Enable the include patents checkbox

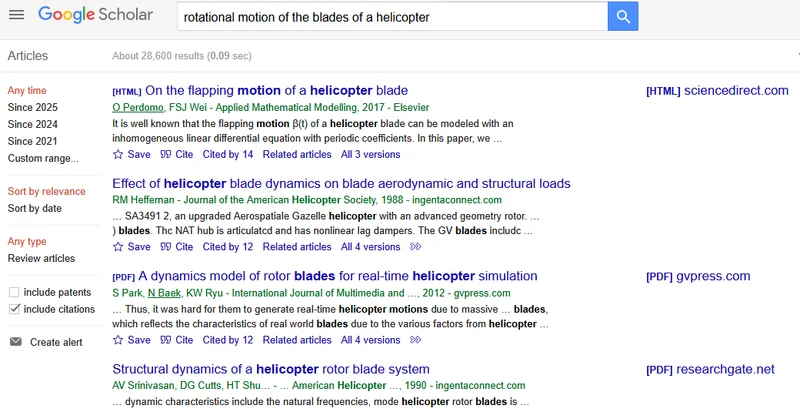click(x=14, y=292)
